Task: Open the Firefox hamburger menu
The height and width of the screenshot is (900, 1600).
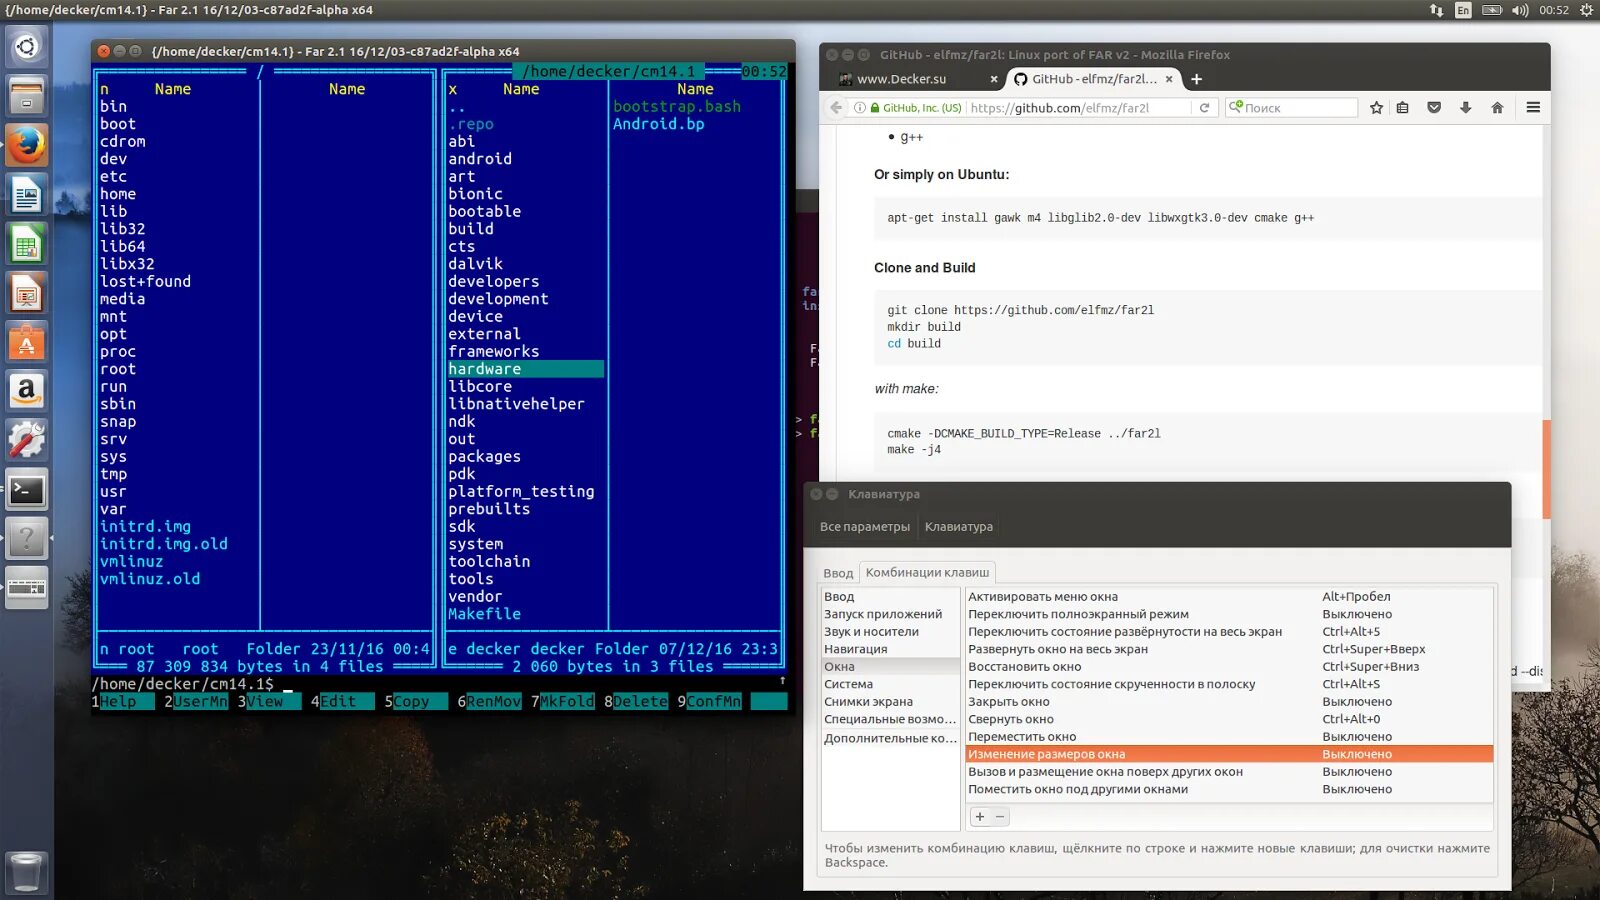Action: pyautogui.click(x=1533, y=108)
